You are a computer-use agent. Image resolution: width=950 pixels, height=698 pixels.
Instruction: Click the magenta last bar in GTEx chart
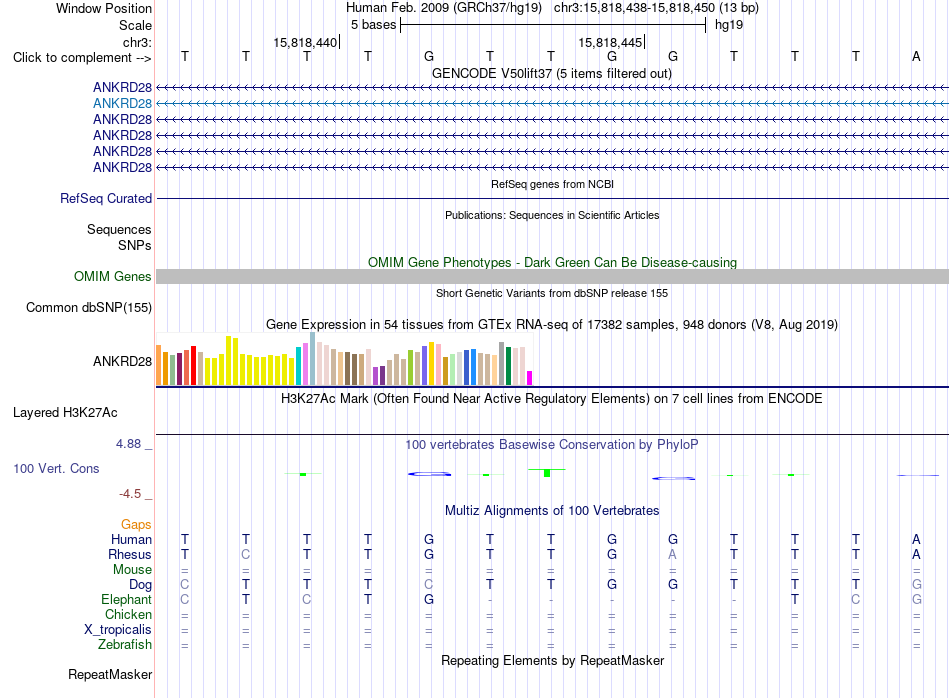point(529,378)
